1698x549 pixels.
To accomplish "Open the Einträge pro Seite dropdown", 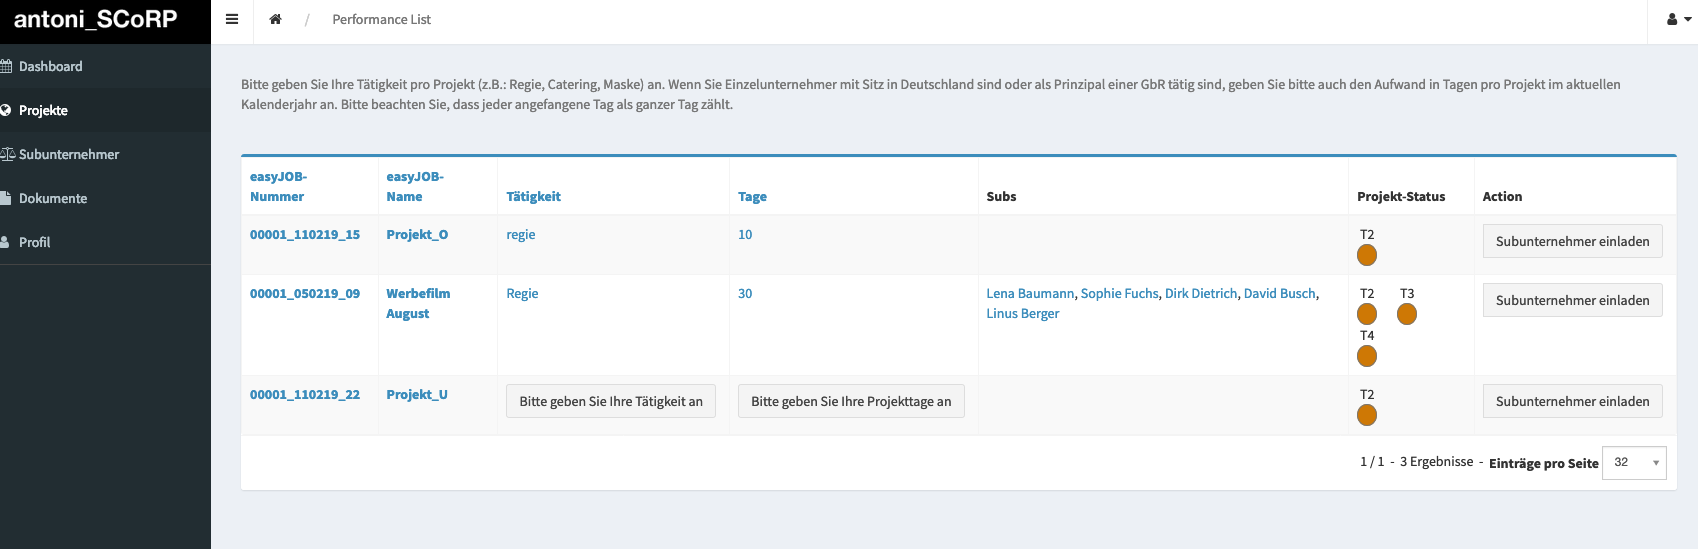I will [1633, 462].
